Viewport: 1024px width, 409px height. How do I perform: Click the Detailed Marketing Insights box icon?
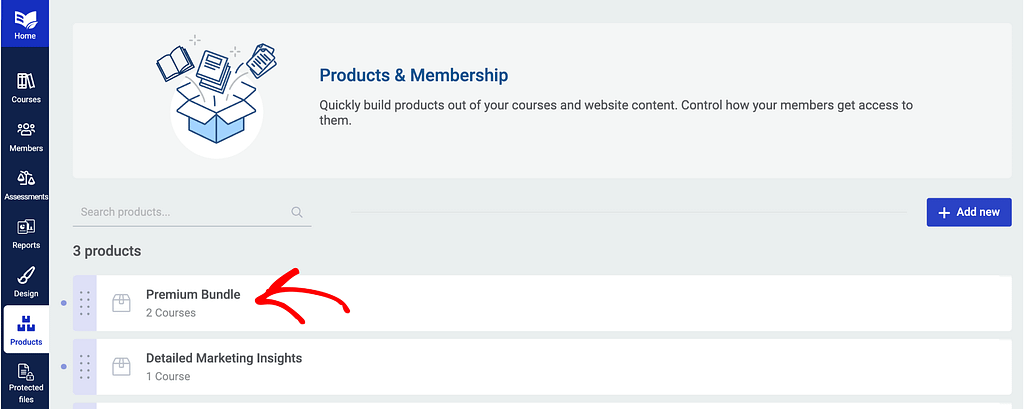coord(121,367)
